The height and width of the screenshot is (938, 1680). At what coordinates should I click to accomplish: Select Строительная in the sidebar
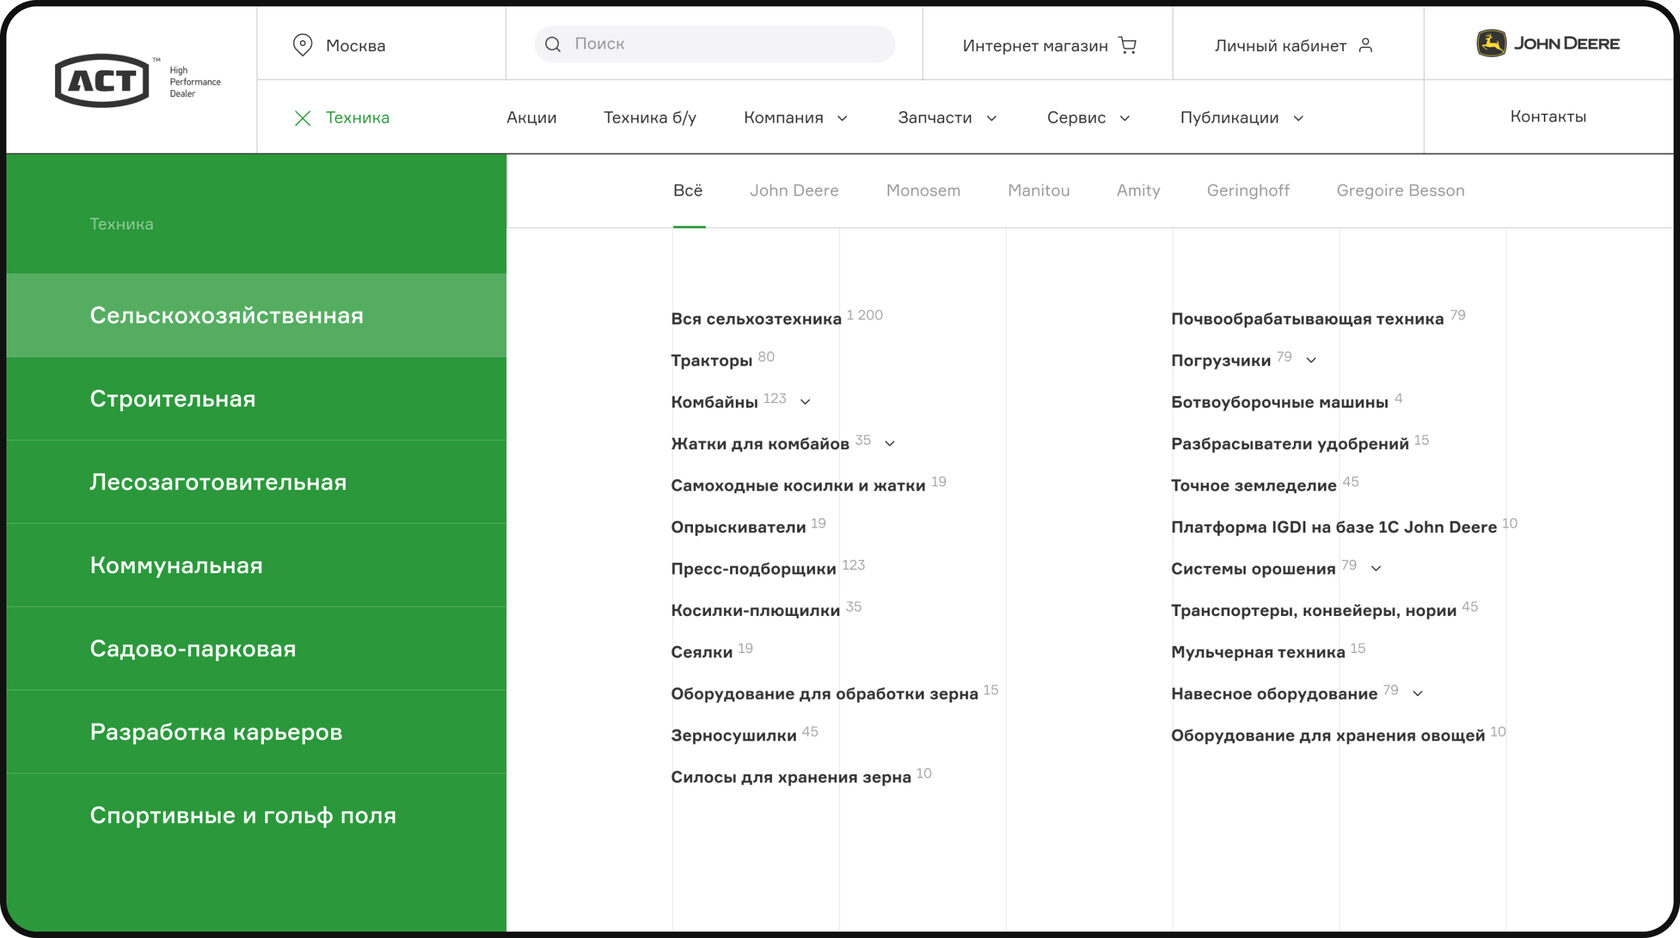pos(172,398)
